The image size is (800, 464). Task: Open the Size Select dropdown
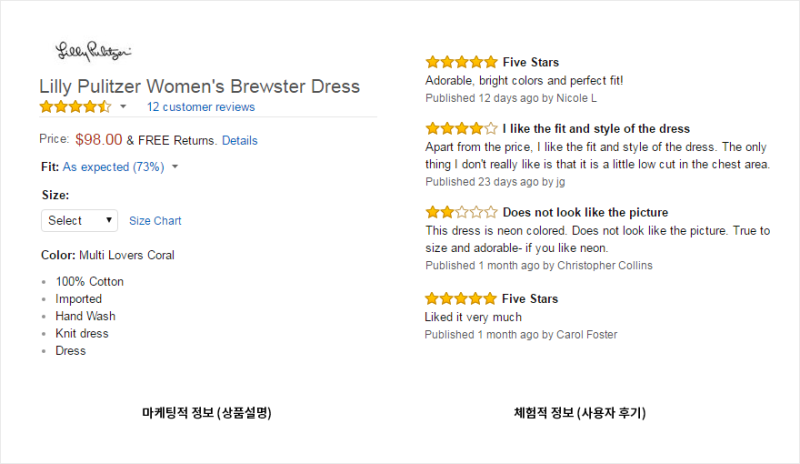pos(80,221)
